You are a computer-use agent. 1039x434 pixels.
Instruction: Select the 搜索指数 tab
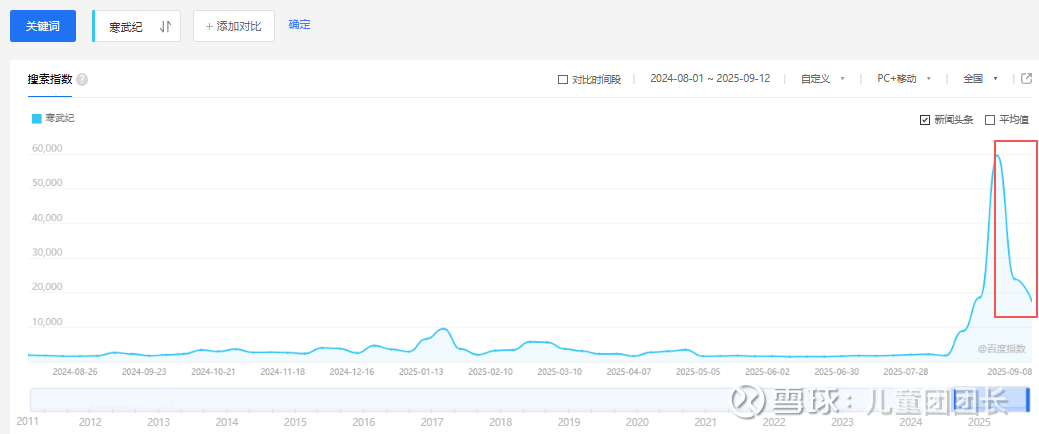(x=49, y=79)
